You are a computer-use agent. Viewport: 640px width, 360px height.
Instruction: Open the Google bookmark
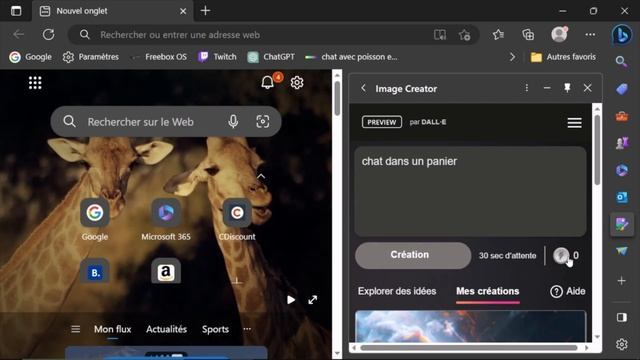pyautogui.click(x=31, y=57)
